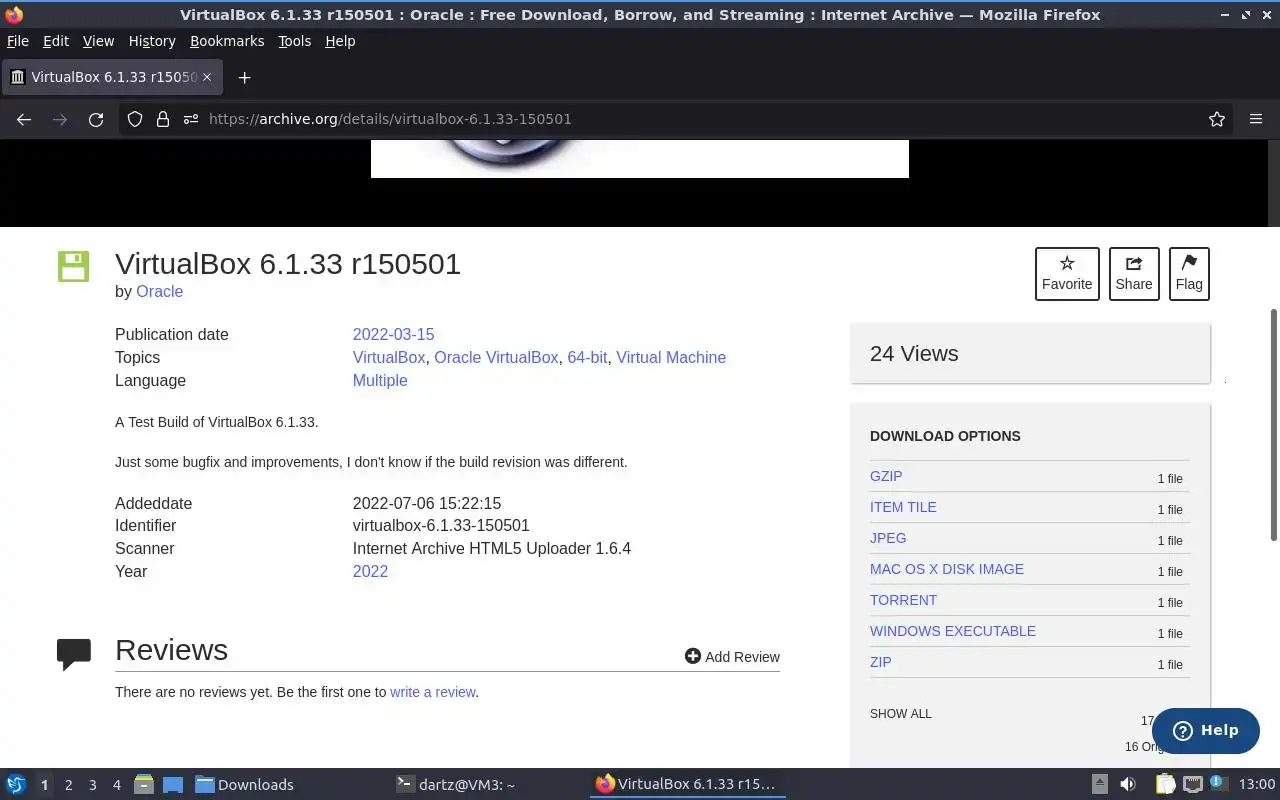Click the show desktop icon in the taskbar
Image resolution: width=1280 pixels, height=800 pixels.
(x=173, y=784)
